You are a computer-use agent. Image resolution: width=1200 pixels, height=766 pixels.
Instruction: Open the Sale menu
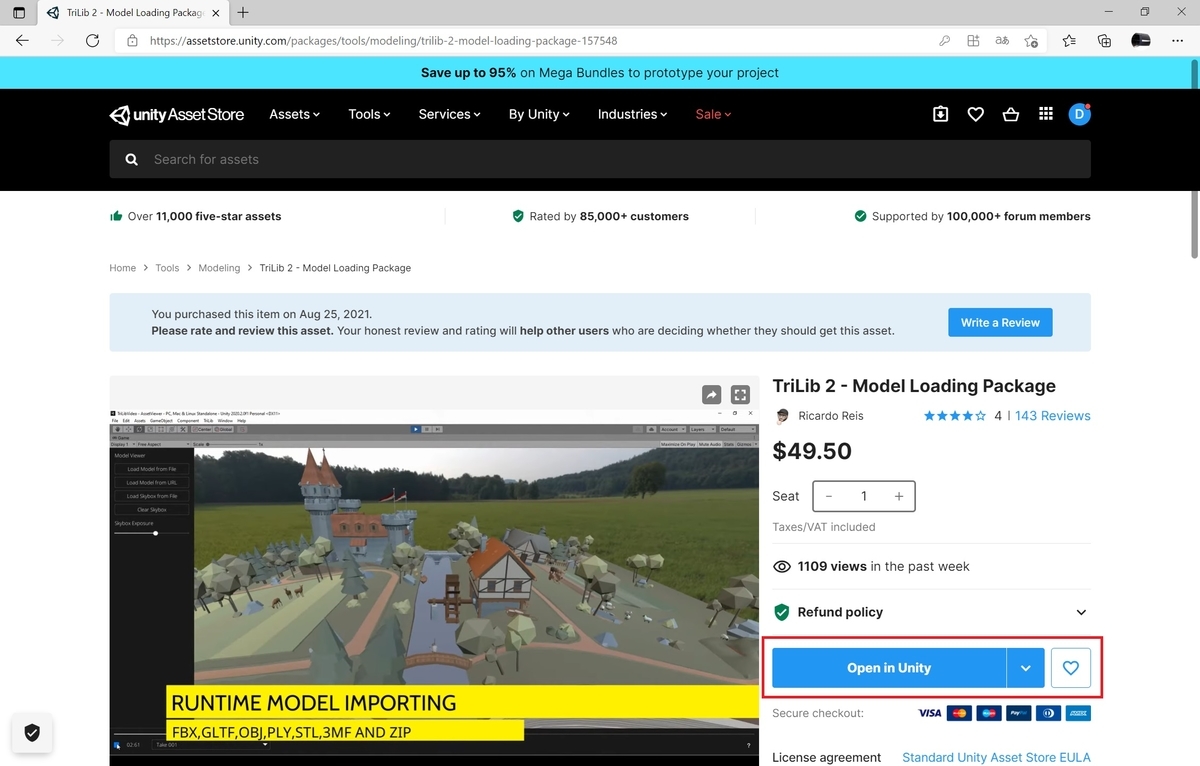point(713,114)
